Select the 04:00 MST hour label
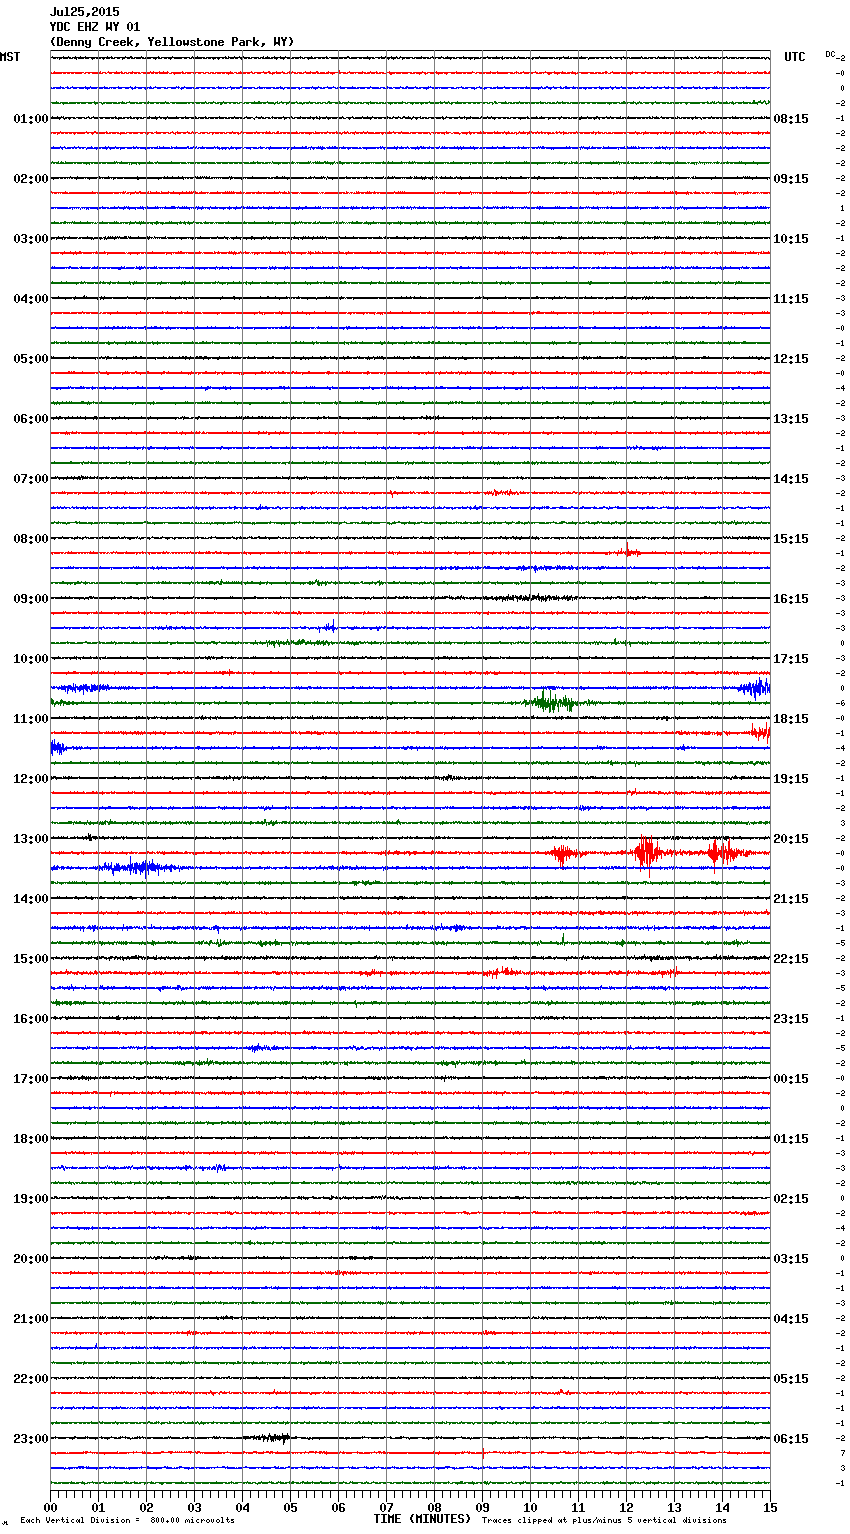 [31, 299]
